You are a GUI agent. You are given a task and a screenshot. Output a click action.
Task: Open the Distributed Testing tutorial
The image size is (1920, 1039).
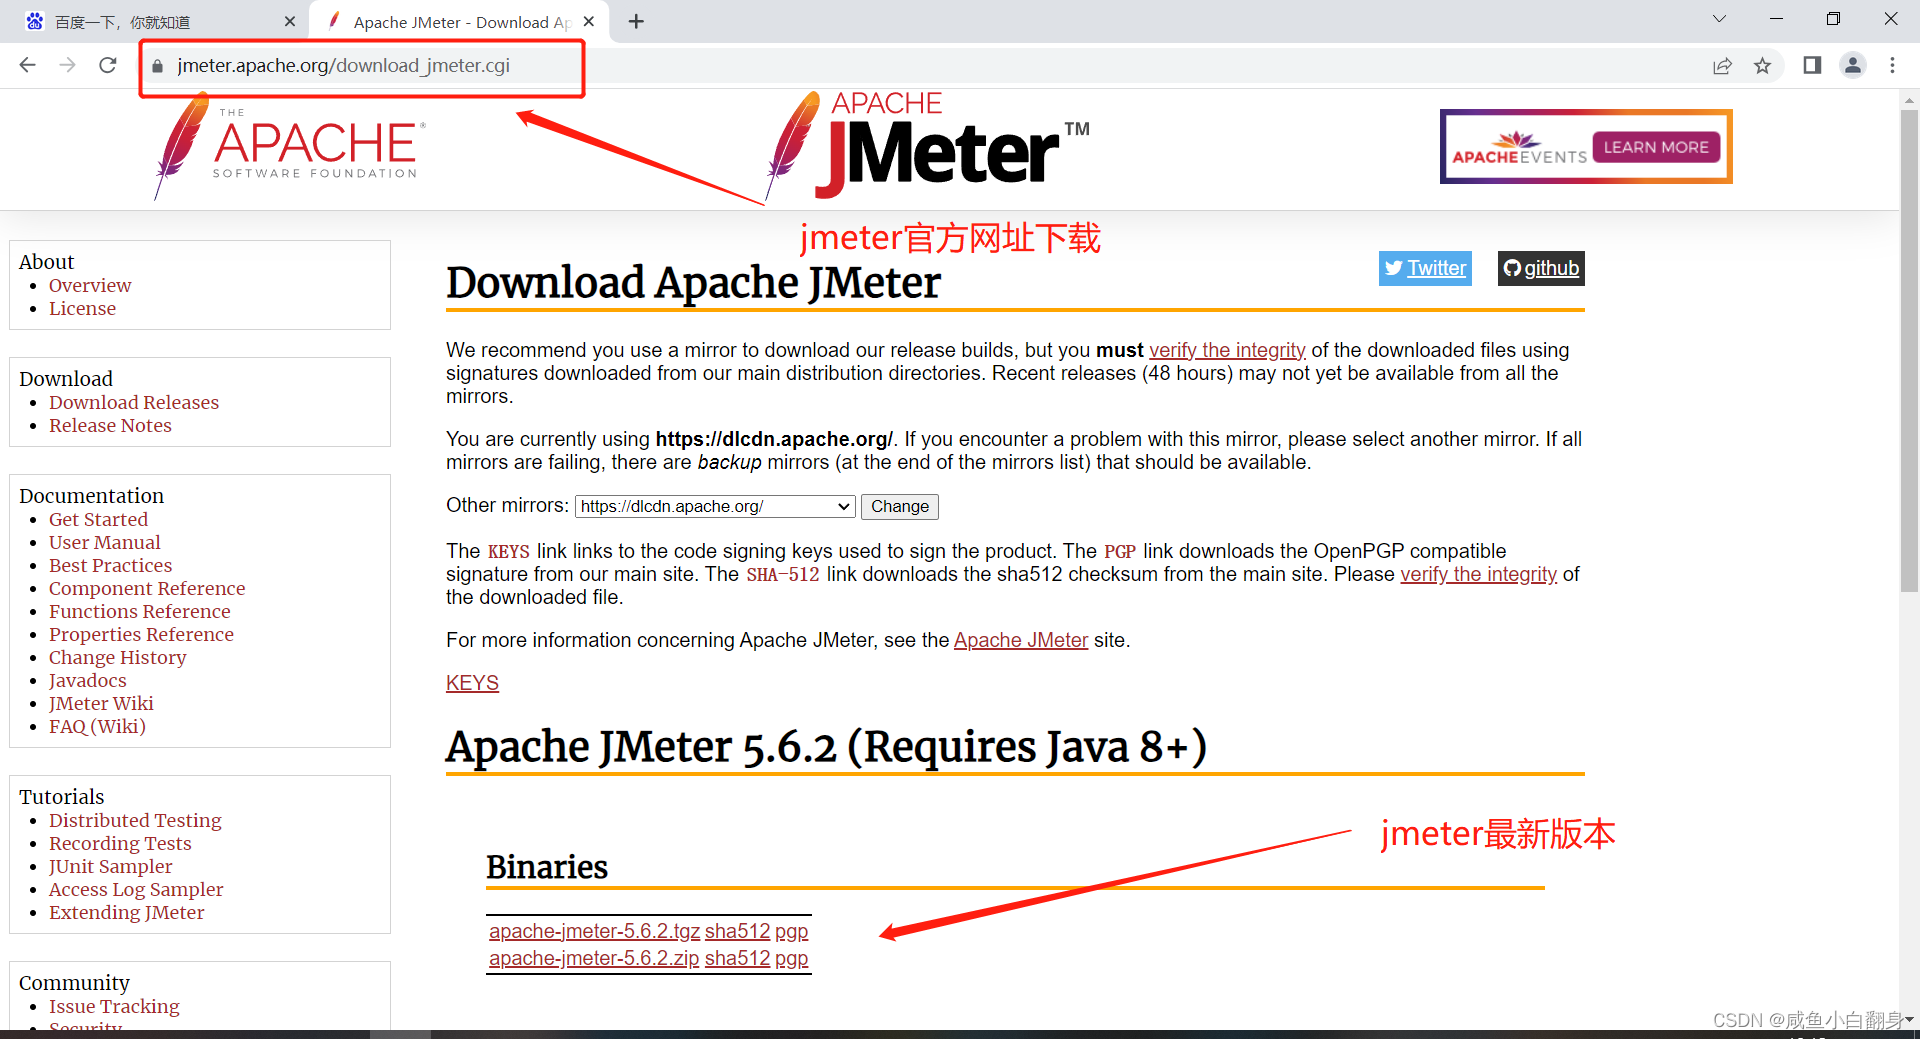tap(135, 820)
